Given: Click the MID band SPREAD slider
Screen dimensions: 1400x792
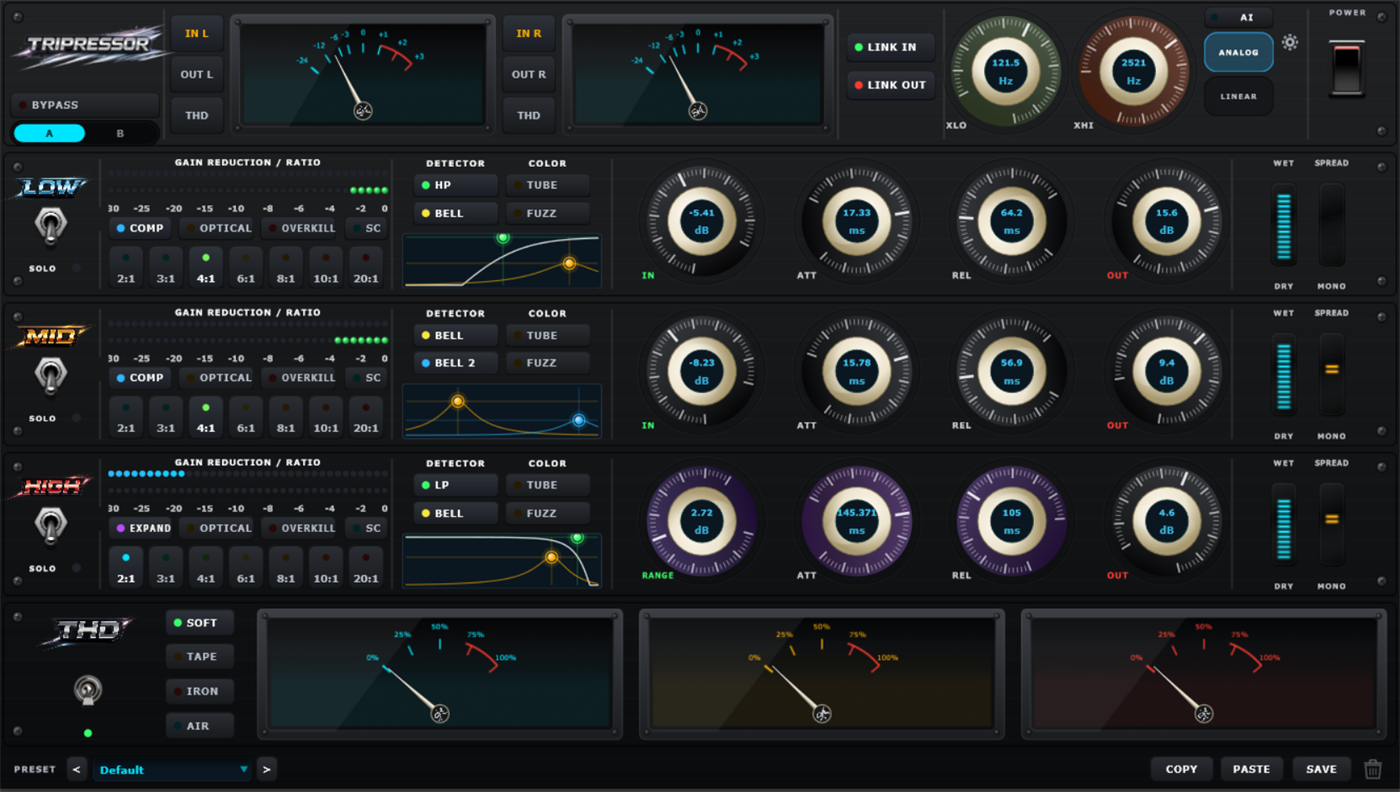Looking at the screenshot, I should [1332, 375].
